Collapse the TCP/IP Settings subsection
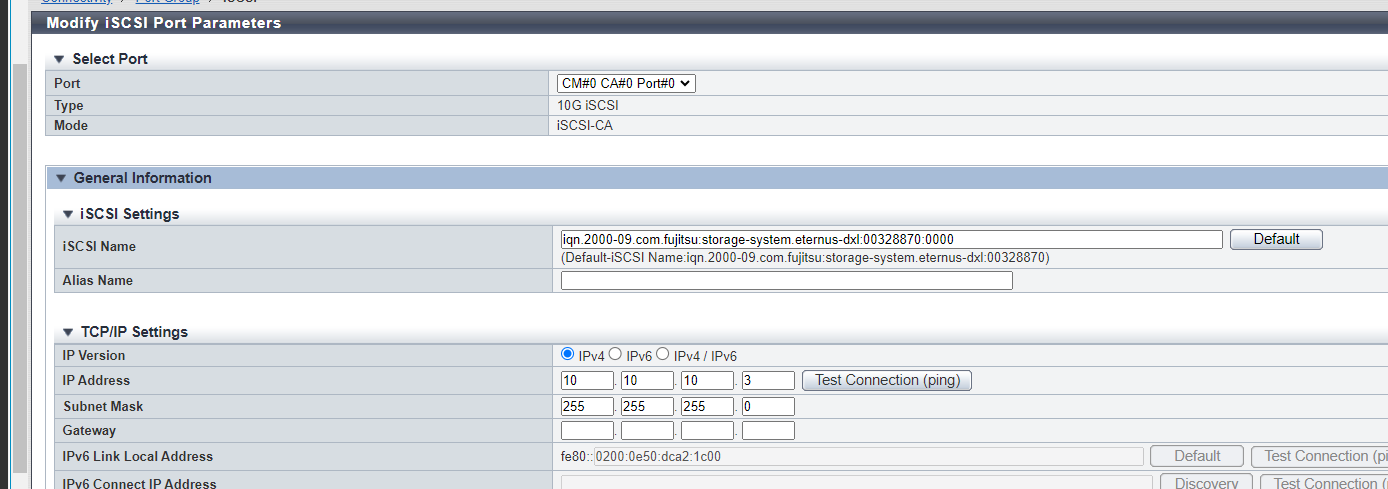 [68, 332]
